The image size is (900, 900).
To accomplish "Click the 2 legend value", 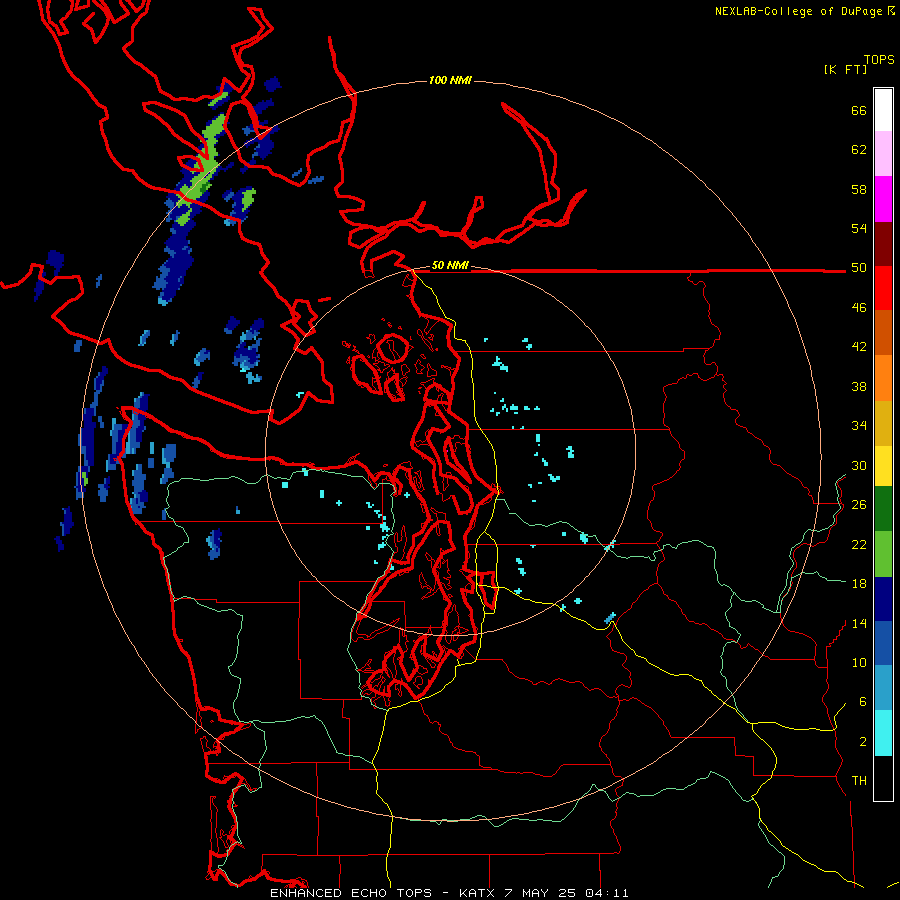I will [863, 742].
